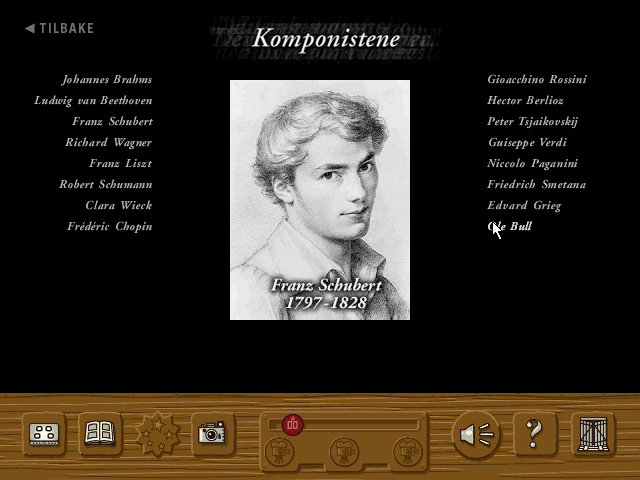Click the camera snapshot icon
The image size is (640, 480).
[x=212, y=434]
